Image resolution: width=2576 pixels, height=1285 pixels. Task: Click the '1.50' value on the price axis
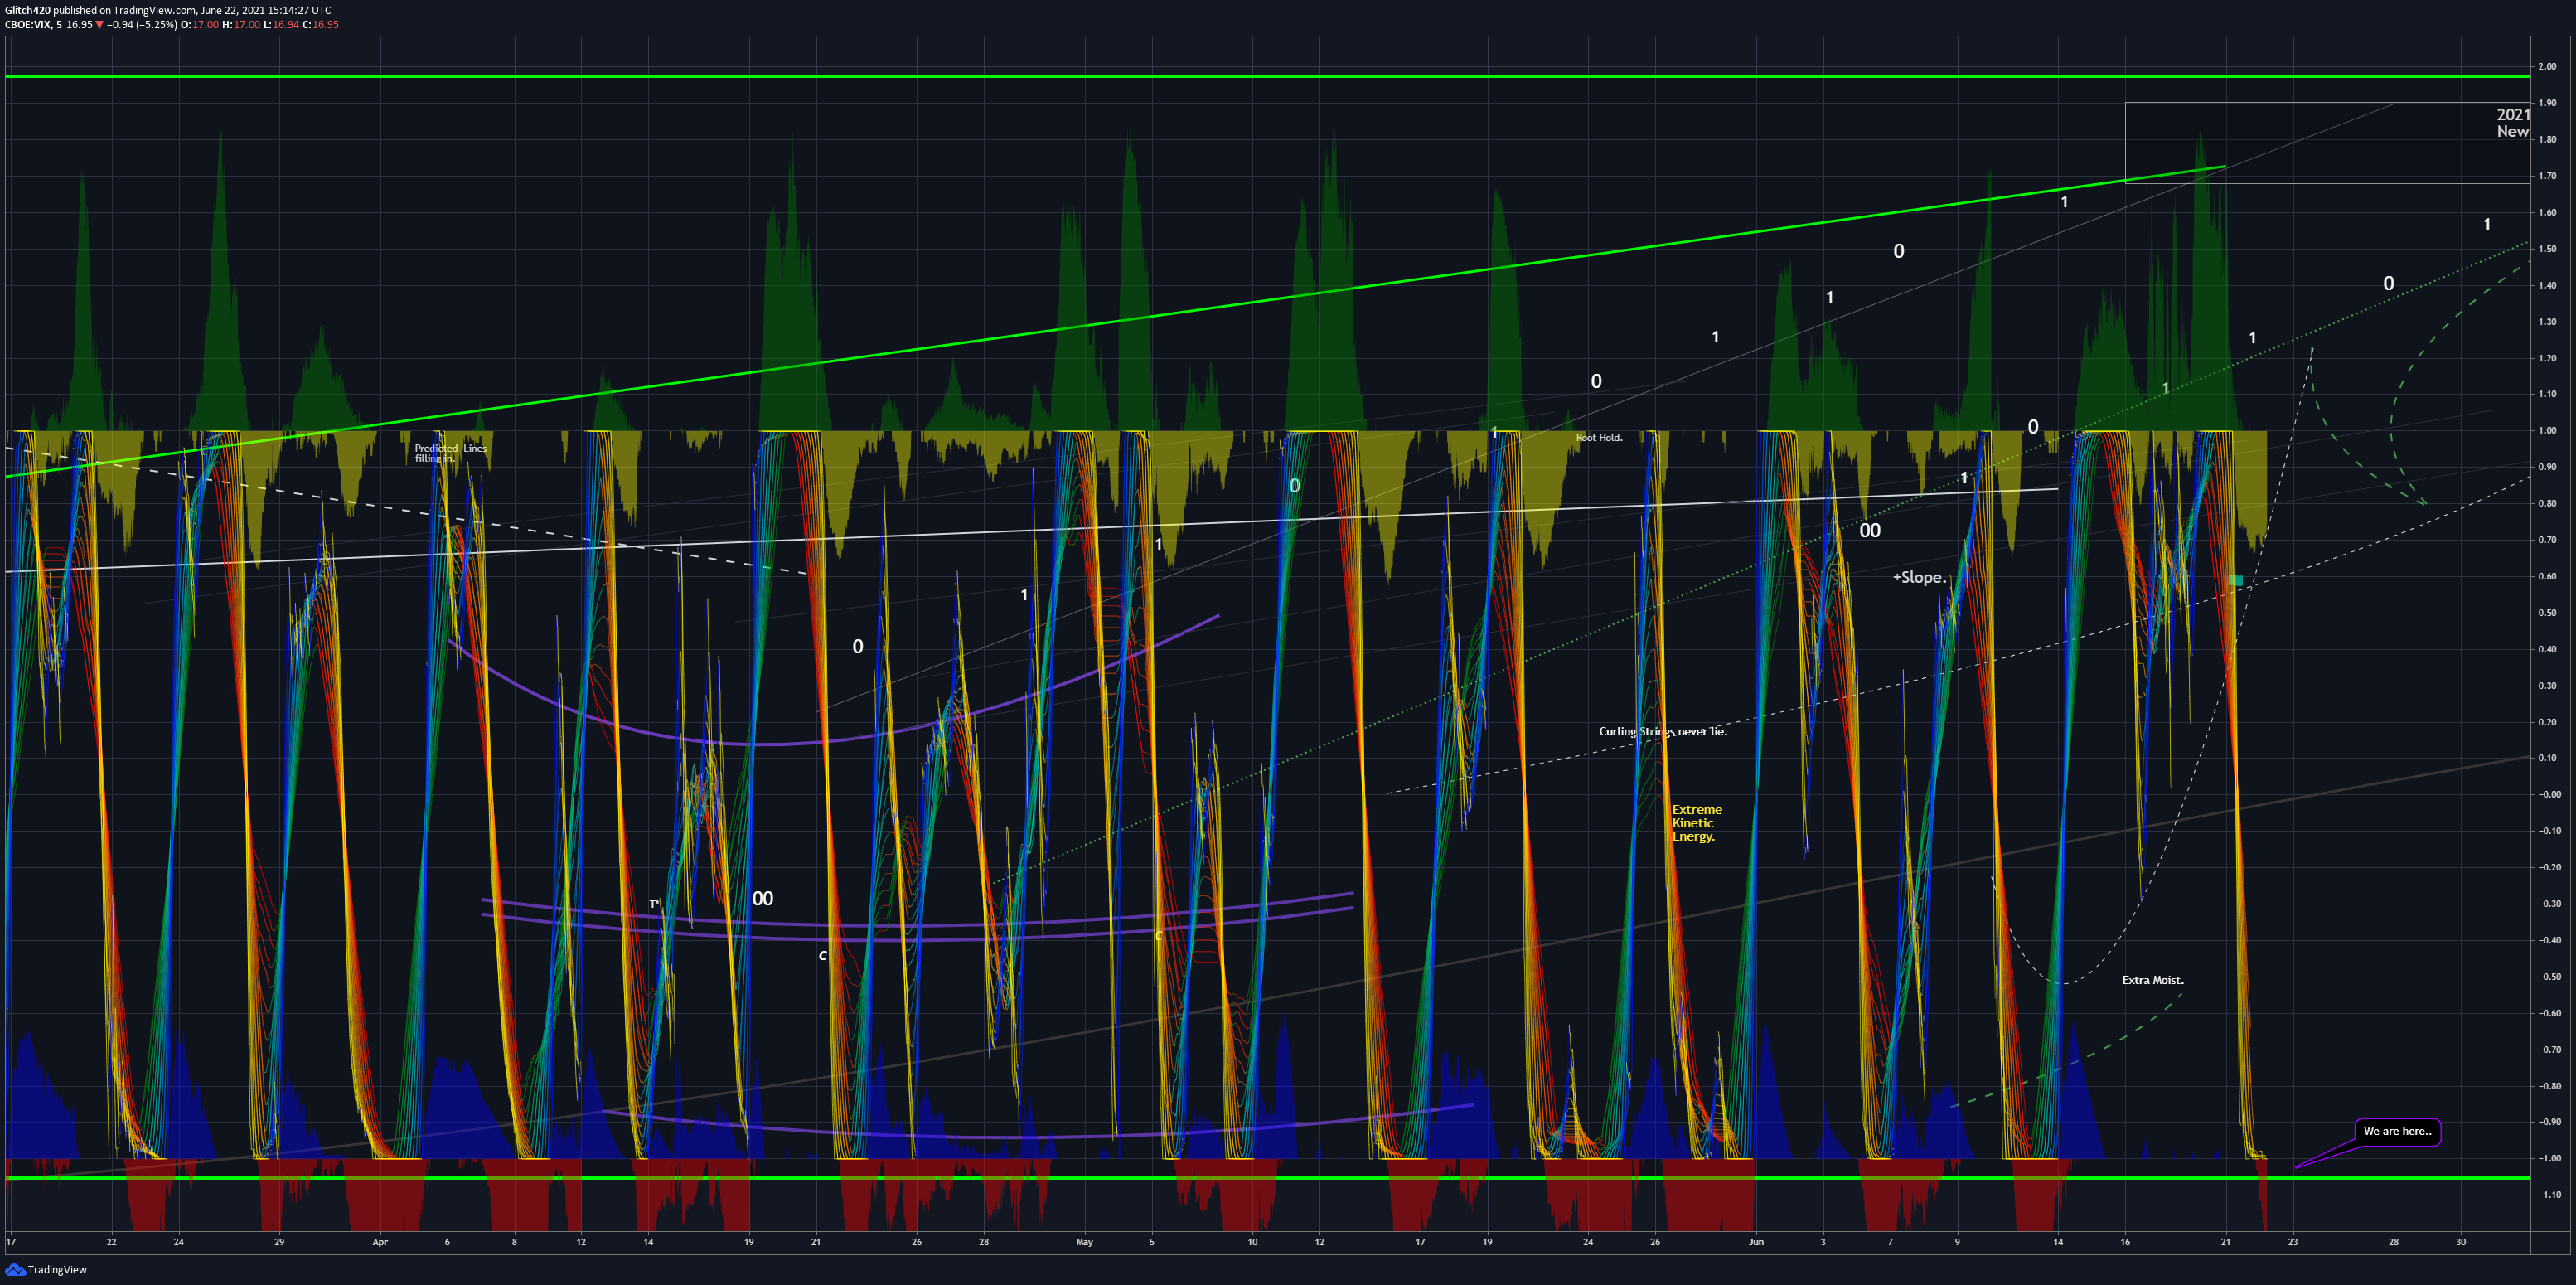[2547, 249]
